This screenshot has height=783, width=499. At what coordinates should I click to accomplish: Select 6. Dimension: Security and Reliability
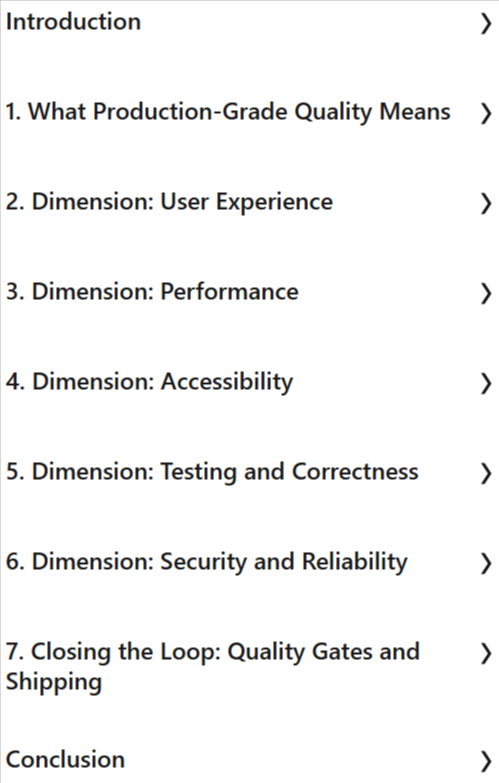(x=207, y=562)
